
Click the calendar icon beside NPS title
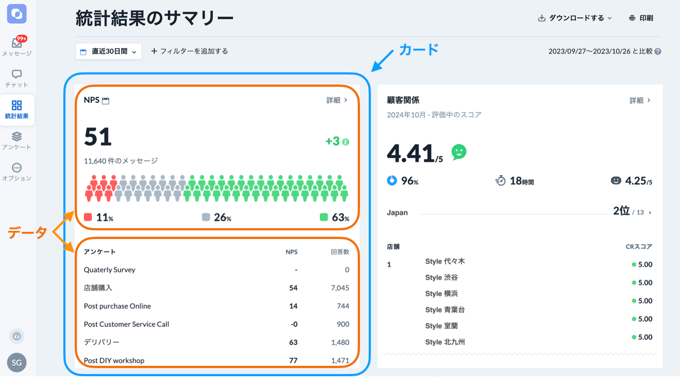coord(106,101)
